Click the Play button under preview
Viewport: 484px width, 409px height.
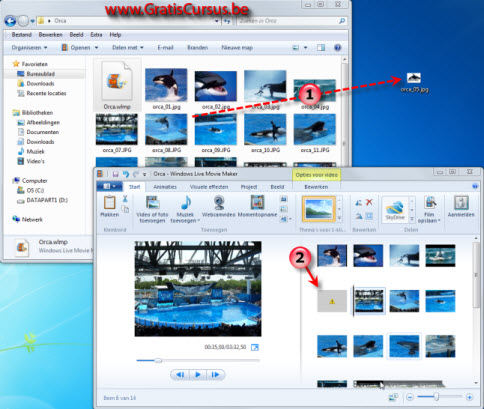[197, 375]
